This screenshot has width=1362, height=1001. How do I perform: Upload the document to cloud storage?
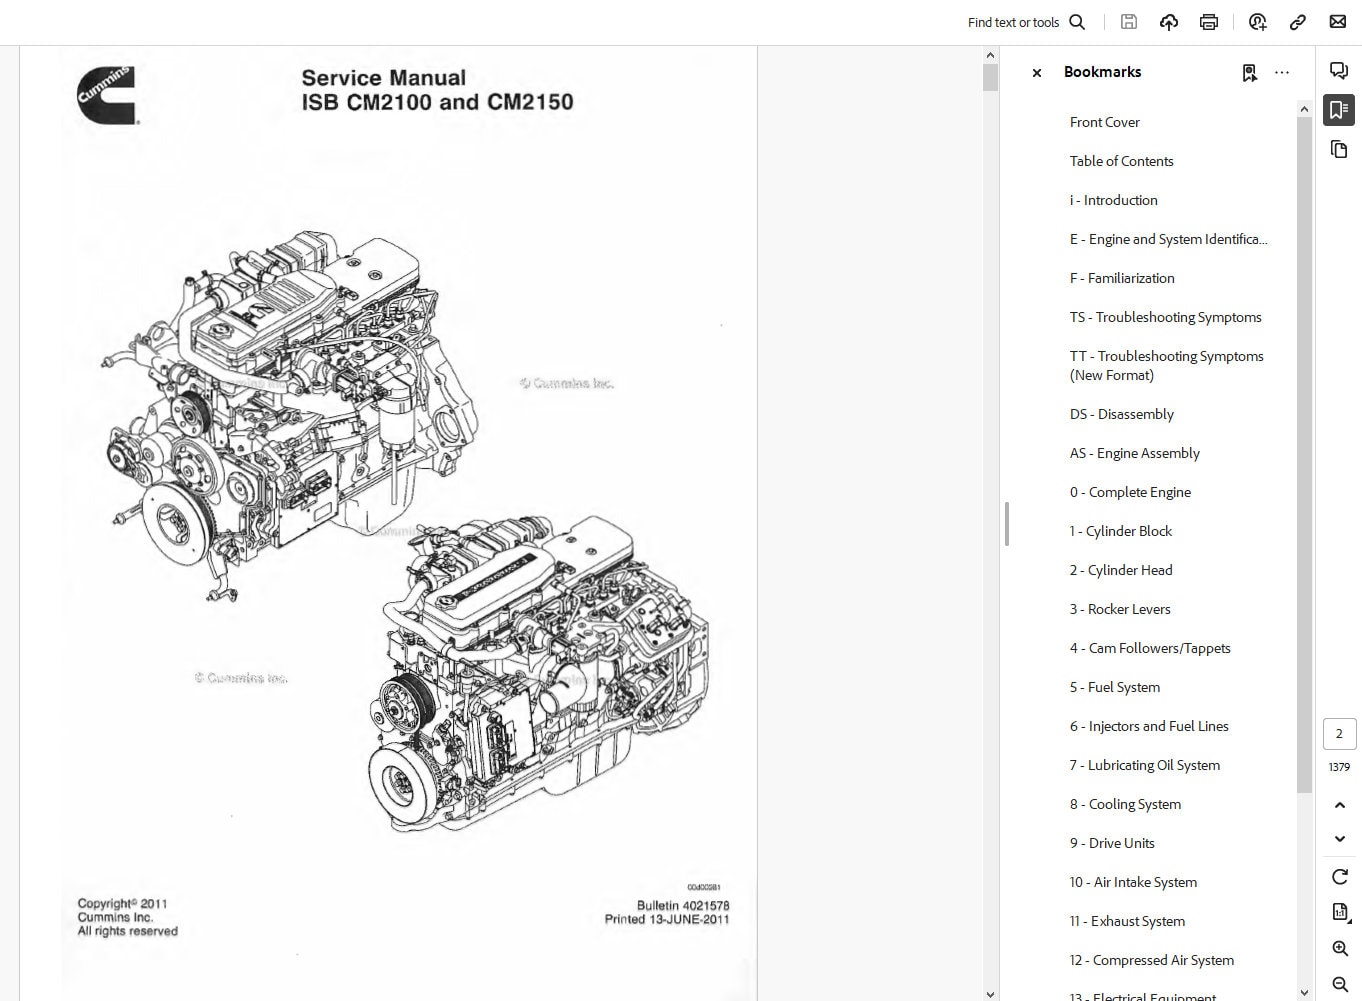pyautogui.click(x=1169, y=21)
